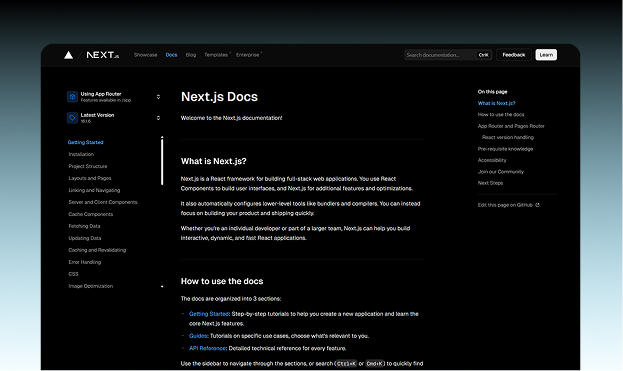Open Project Structure in the sidebar
Viewport: 623px width, 371px height.
pos(88,166)
